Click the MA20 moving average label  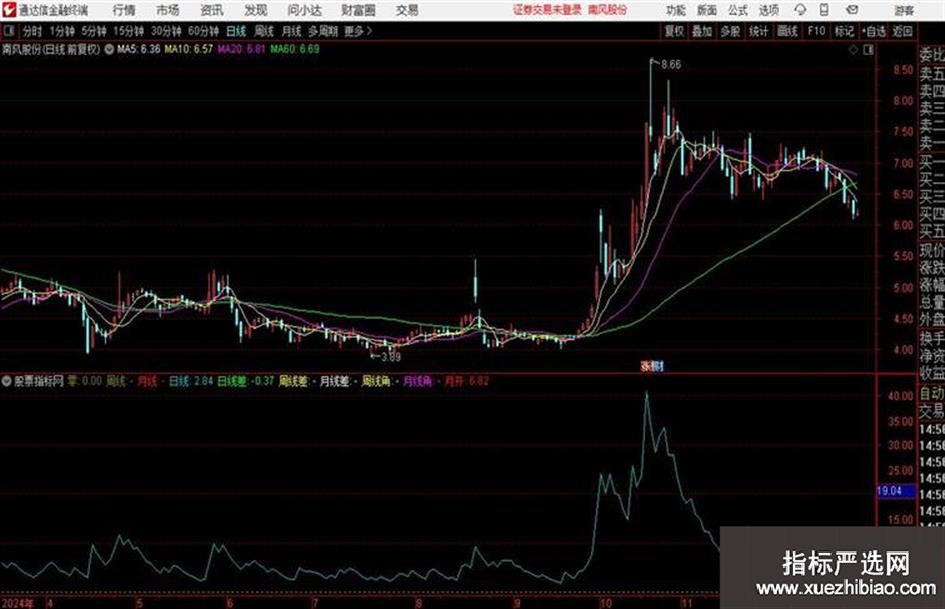tap(241, 49)
